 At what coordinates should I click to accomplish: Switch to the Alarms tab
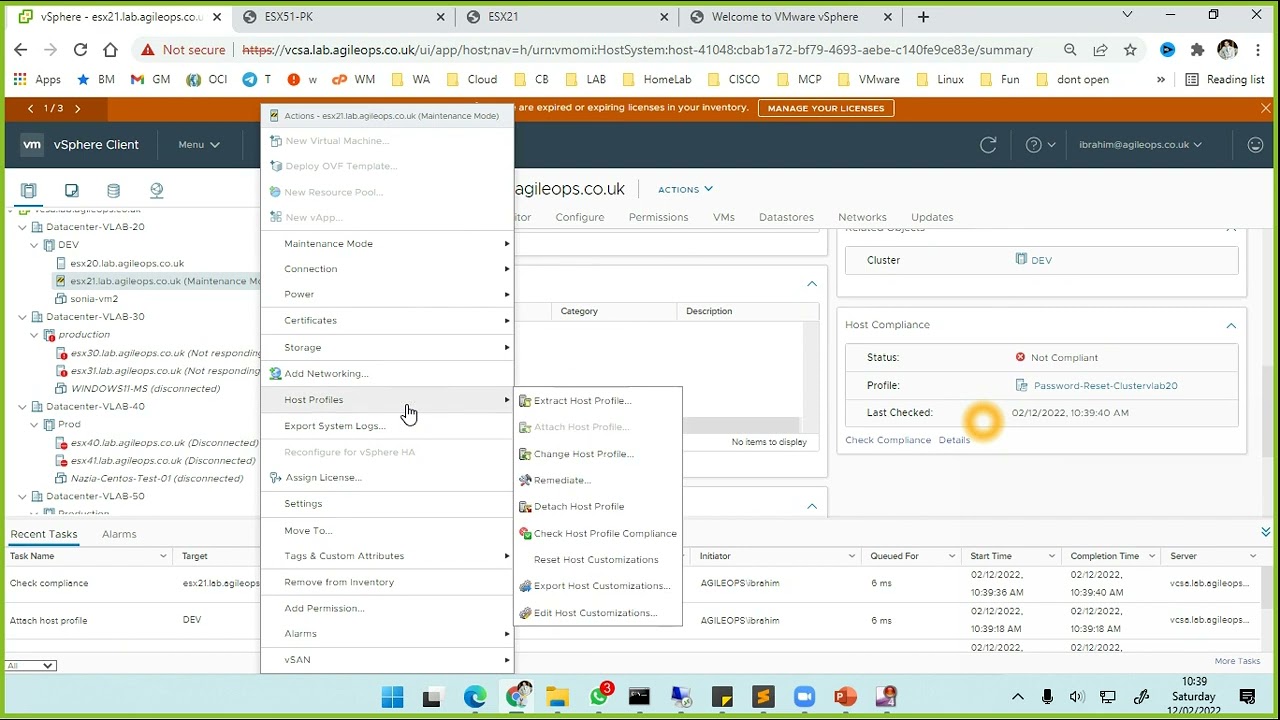[119, 534]
